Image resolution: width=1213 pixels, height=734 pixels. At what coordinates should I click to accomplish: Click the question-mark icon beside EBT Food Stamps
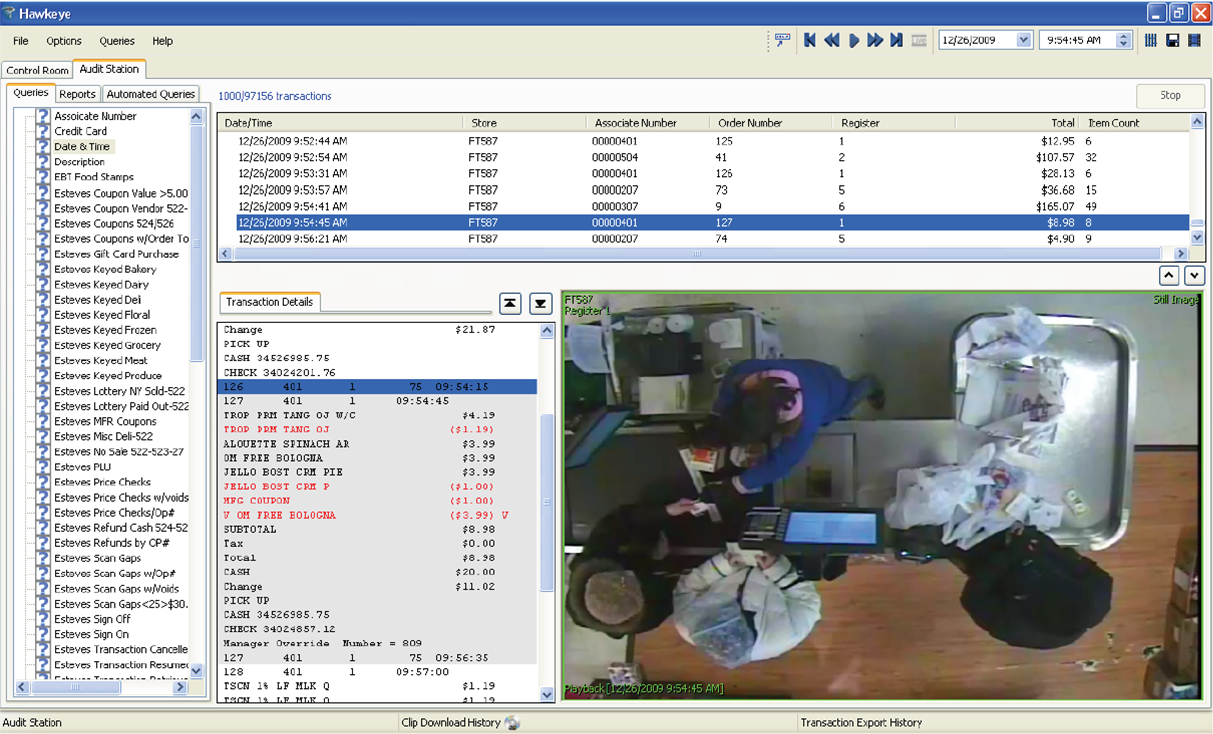[43, 177]
